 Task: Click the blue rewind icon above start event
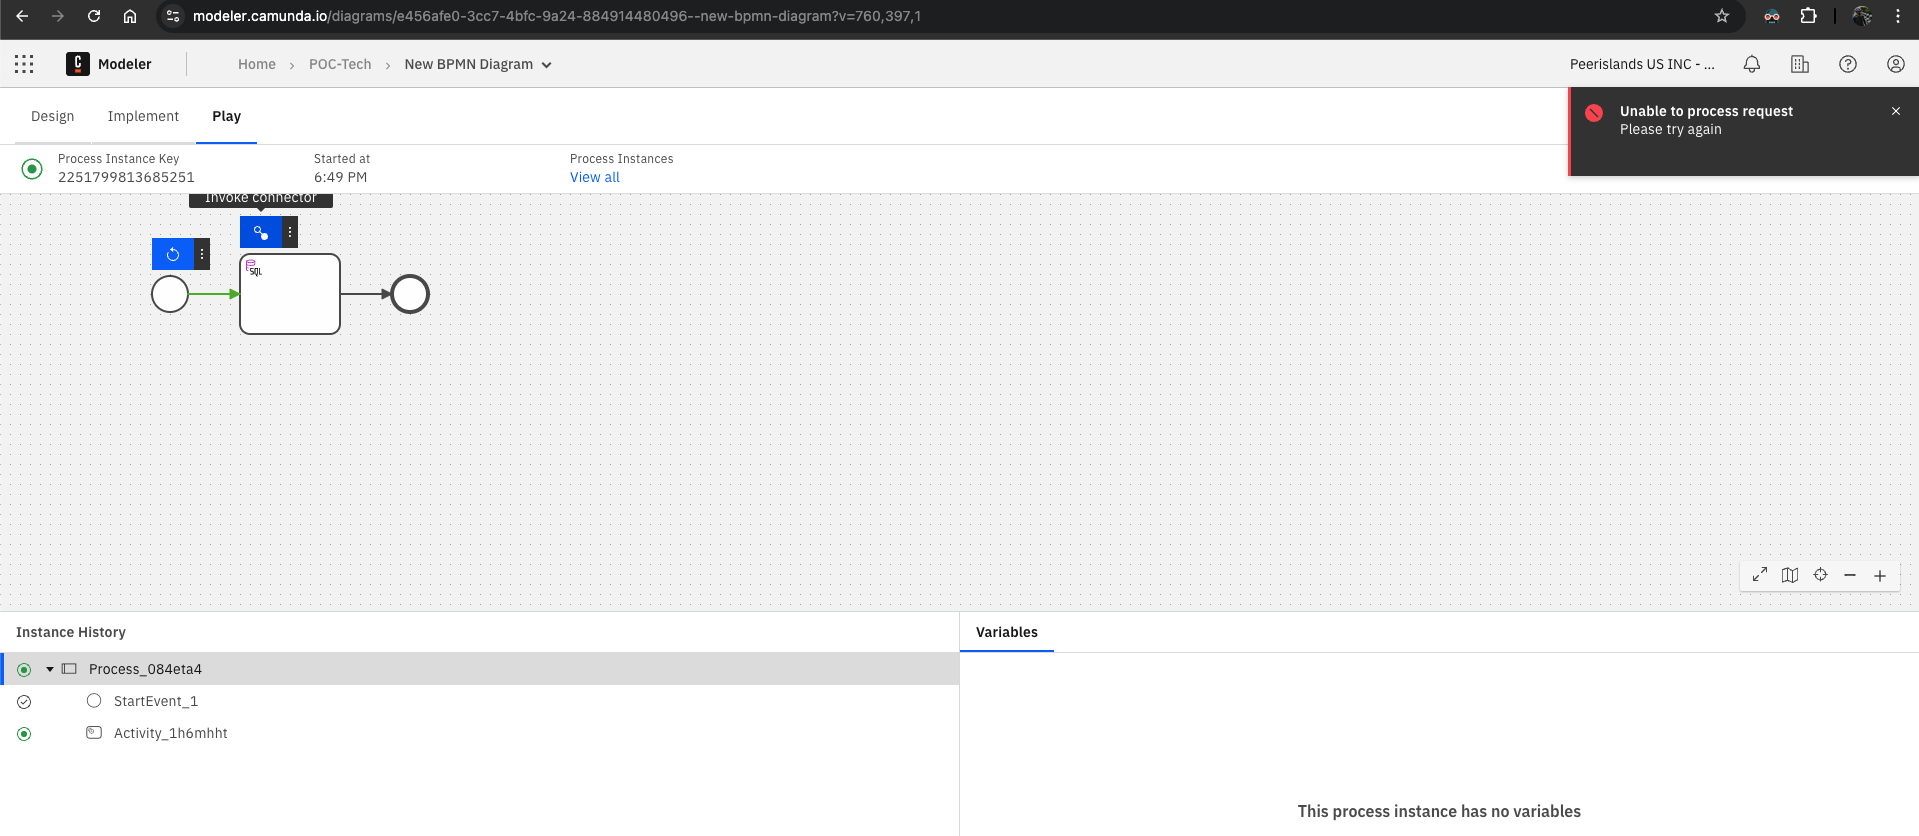click(173, 254)
